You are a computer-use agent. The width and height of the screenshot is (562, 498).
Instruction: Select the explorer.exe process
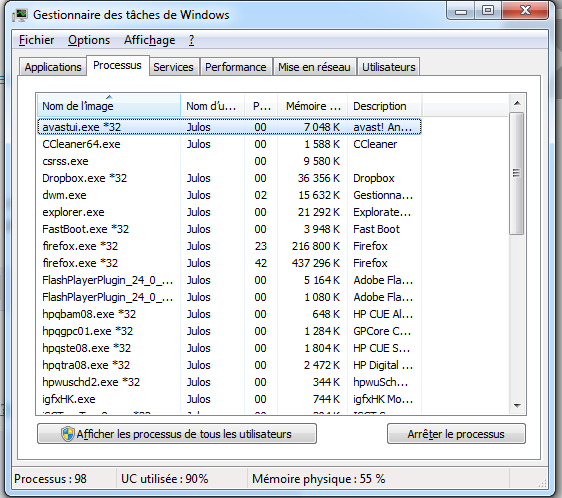click(229, 212)
